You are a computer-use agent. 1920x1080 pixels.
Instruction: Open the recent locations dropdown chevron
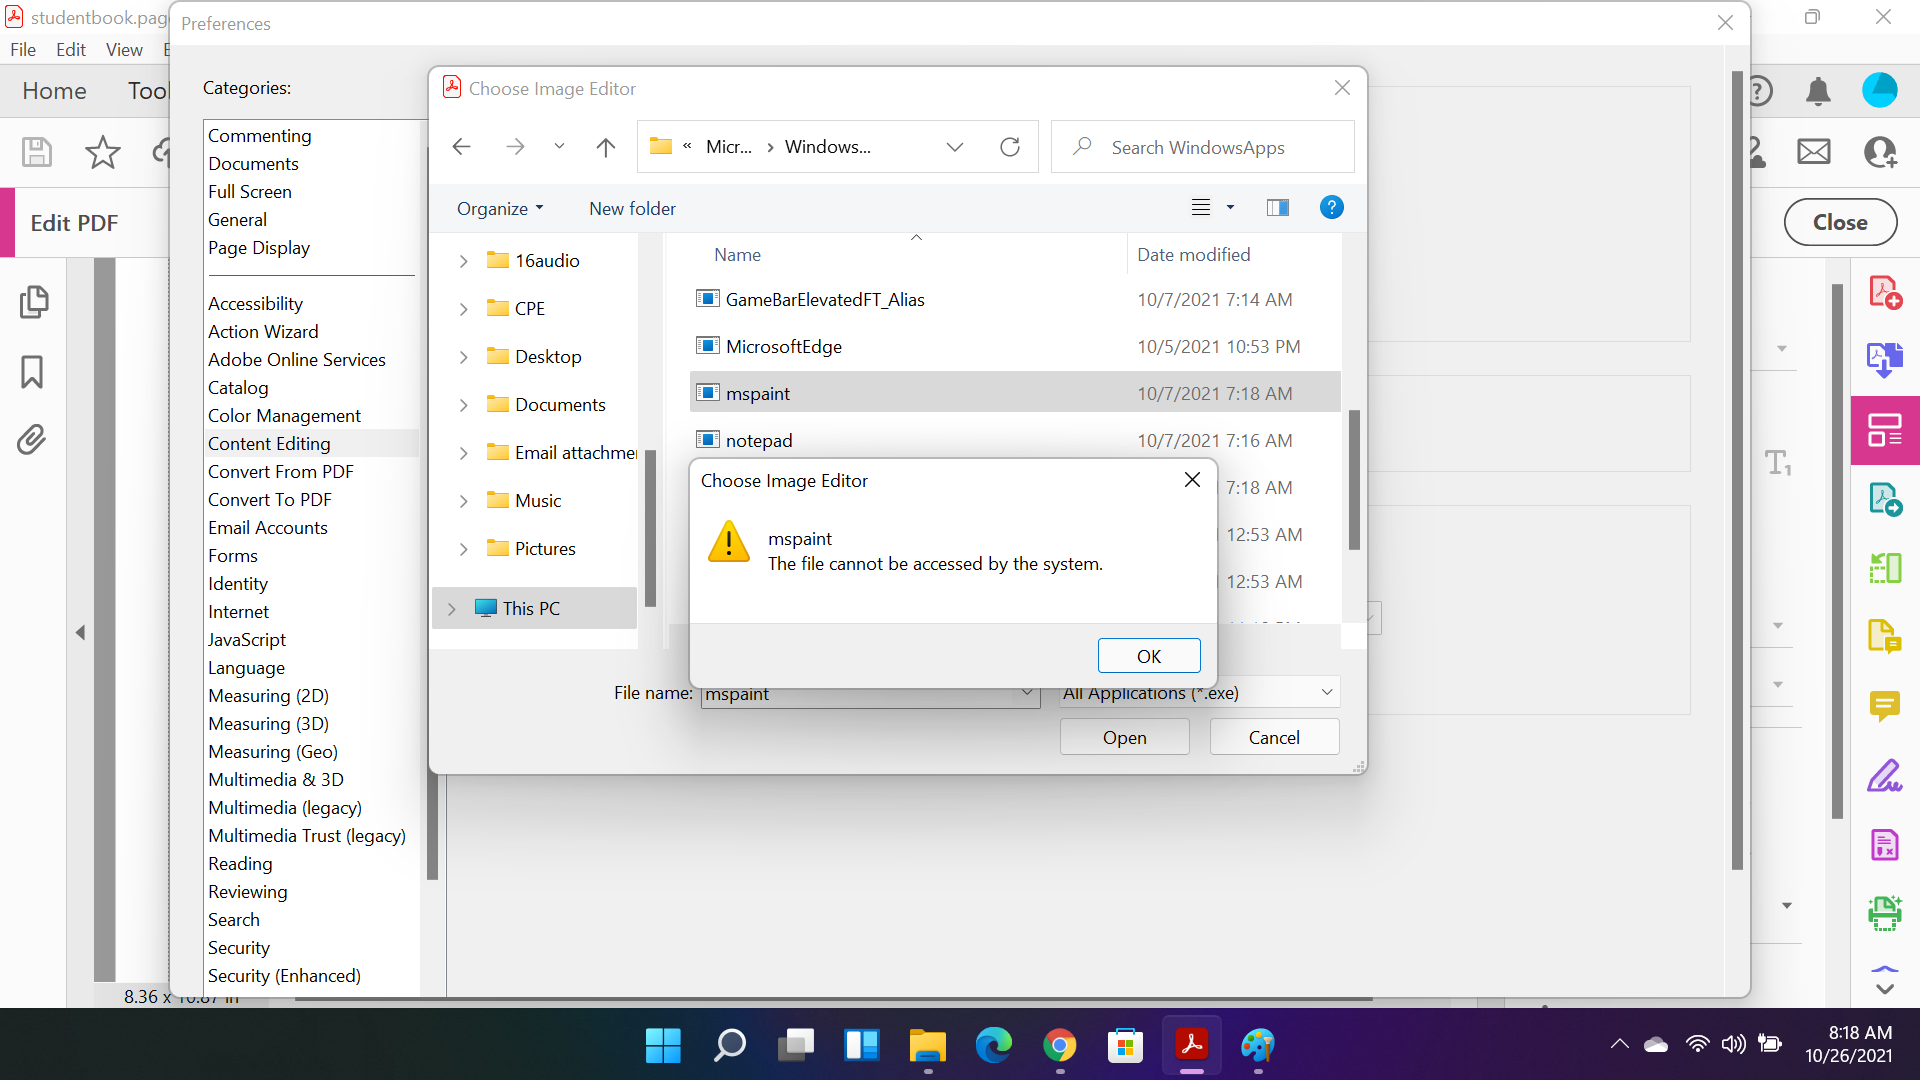(559, 147)
